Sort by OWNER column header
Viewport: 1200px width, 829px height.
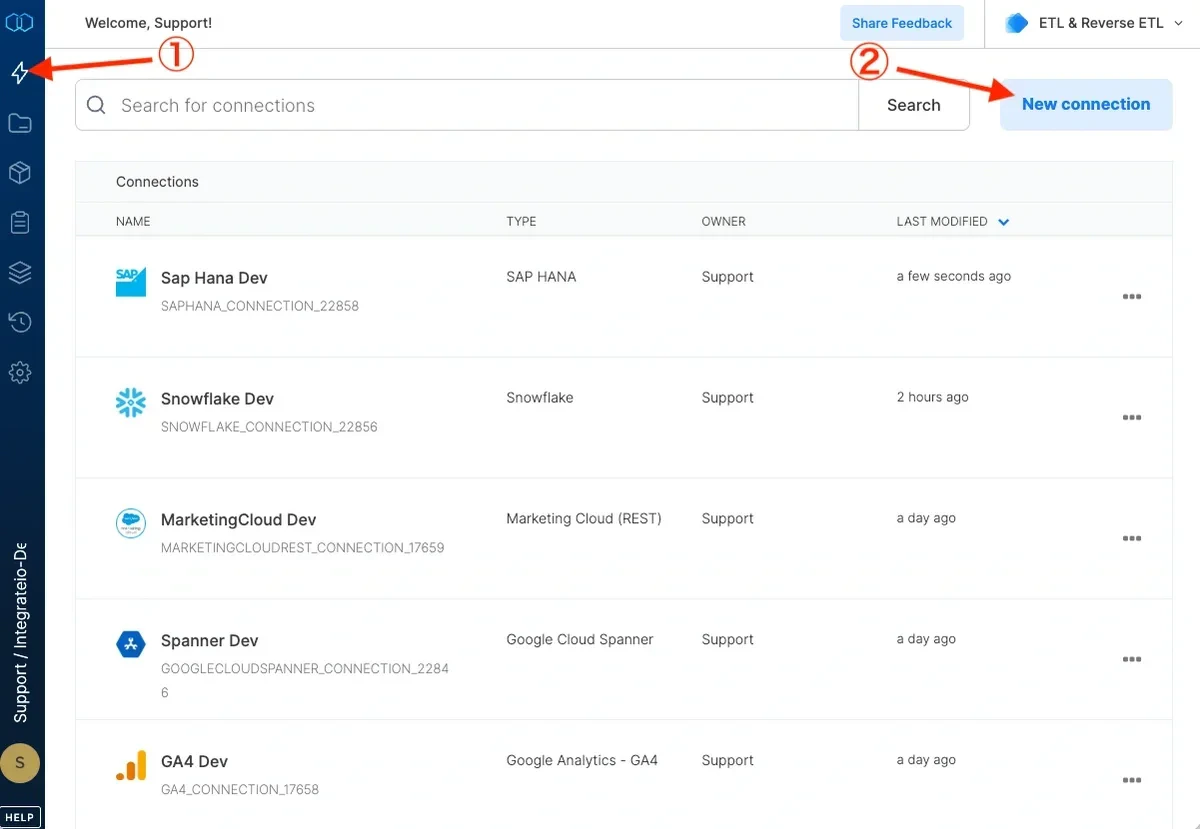pos(724,222)
